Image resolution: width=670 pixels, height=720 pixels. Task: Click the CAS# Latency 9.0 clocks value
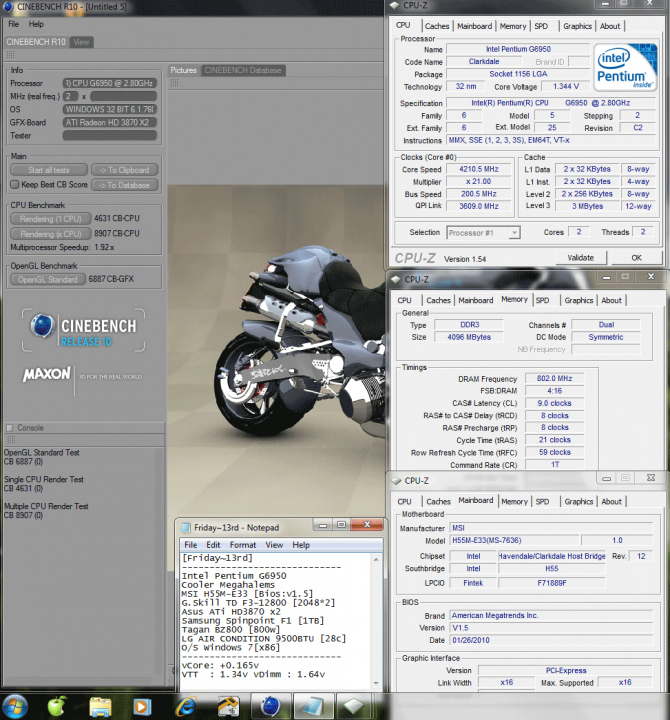click(x=555, y=403)
